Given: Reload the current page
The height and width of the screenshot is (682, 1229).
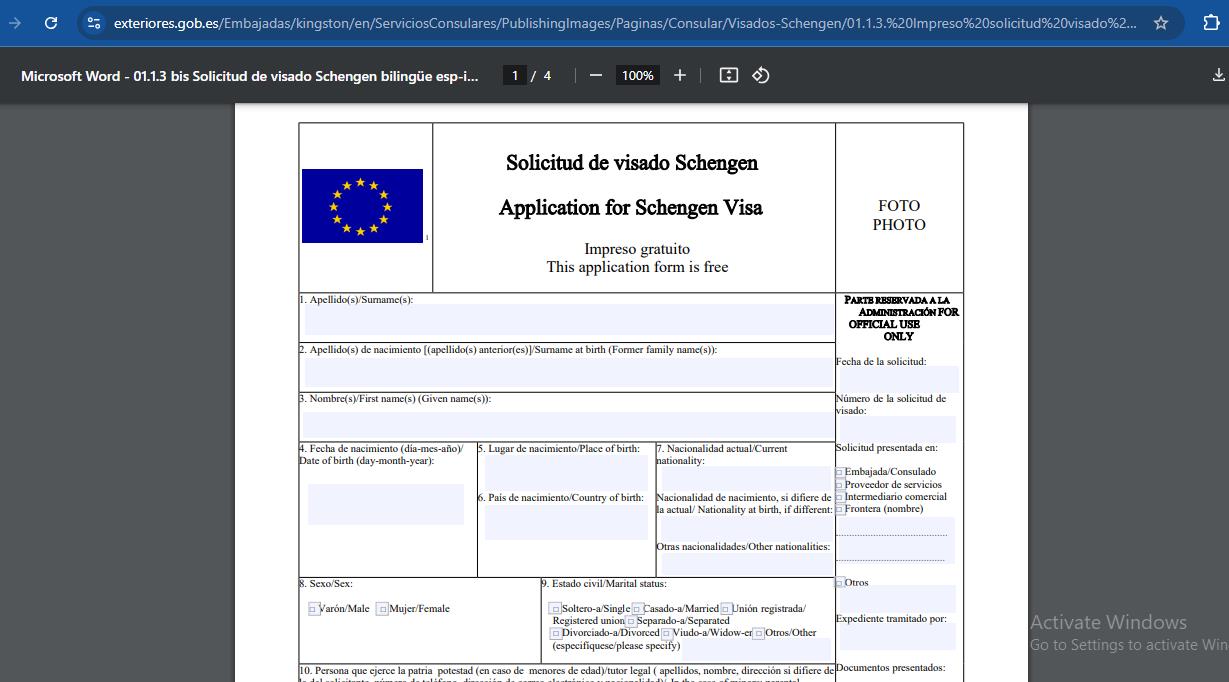Looking at the screenshot, I should point(51,22).
